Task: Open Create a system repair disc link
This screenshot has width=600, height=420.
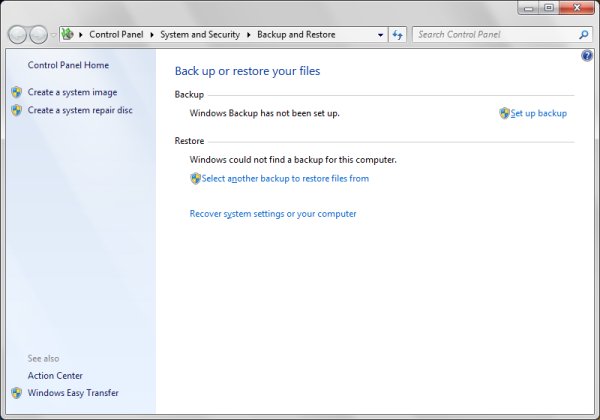Action: click(80, 110)
